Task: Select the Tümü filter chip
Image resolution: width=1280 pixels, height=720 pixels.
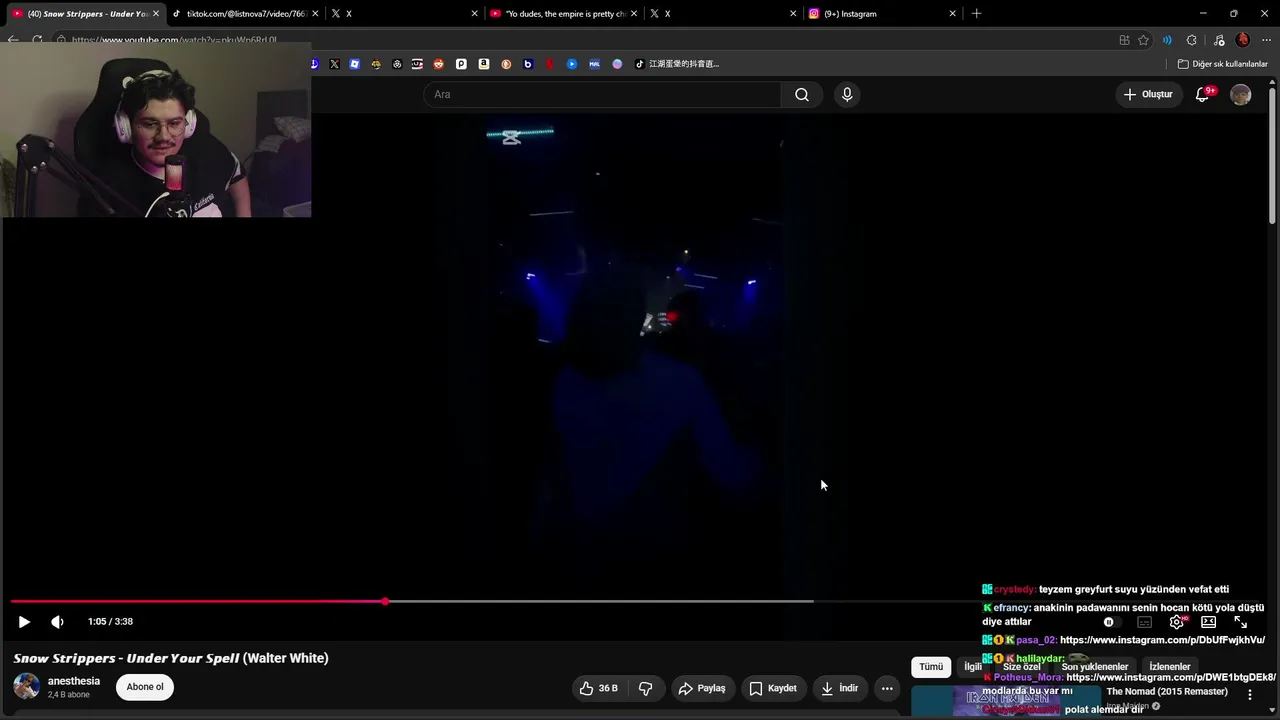Action: [x=931, y=667]
